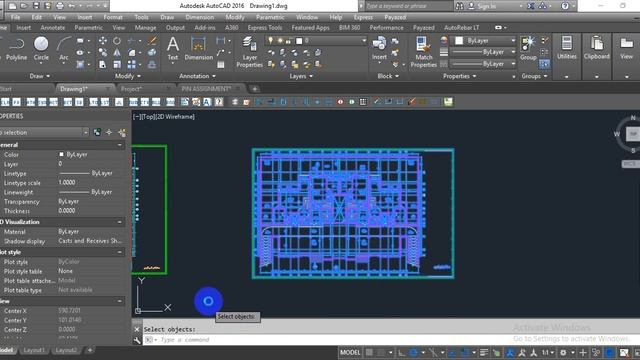
Task: Switch to the Layout1 tab
Action: [34, 350]
